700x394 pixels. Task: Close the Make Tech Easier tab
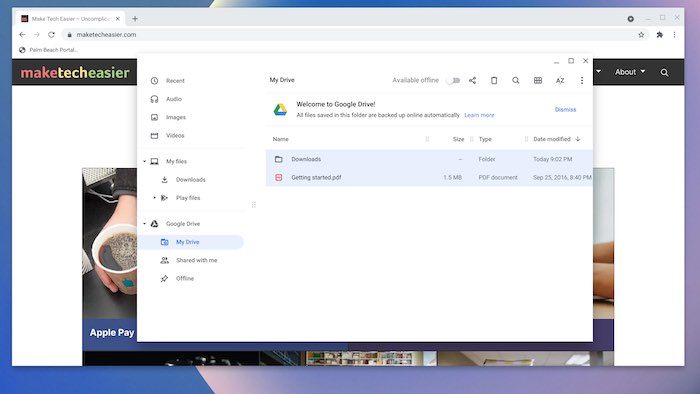point(118,19)
